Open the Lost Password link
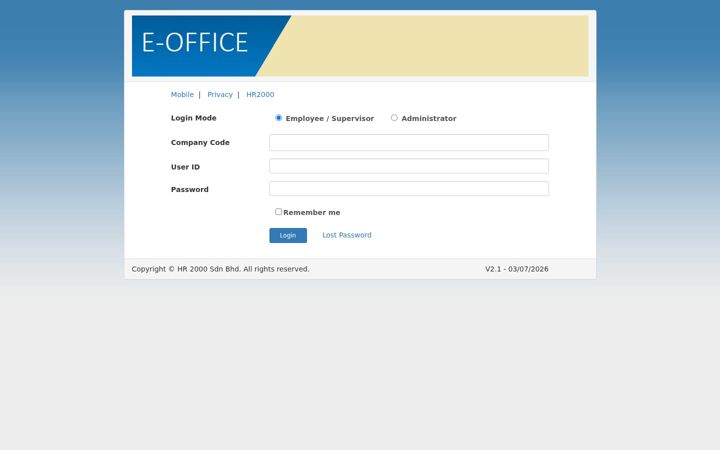Viewport: 720px width, 450px height. coord(347,235)
